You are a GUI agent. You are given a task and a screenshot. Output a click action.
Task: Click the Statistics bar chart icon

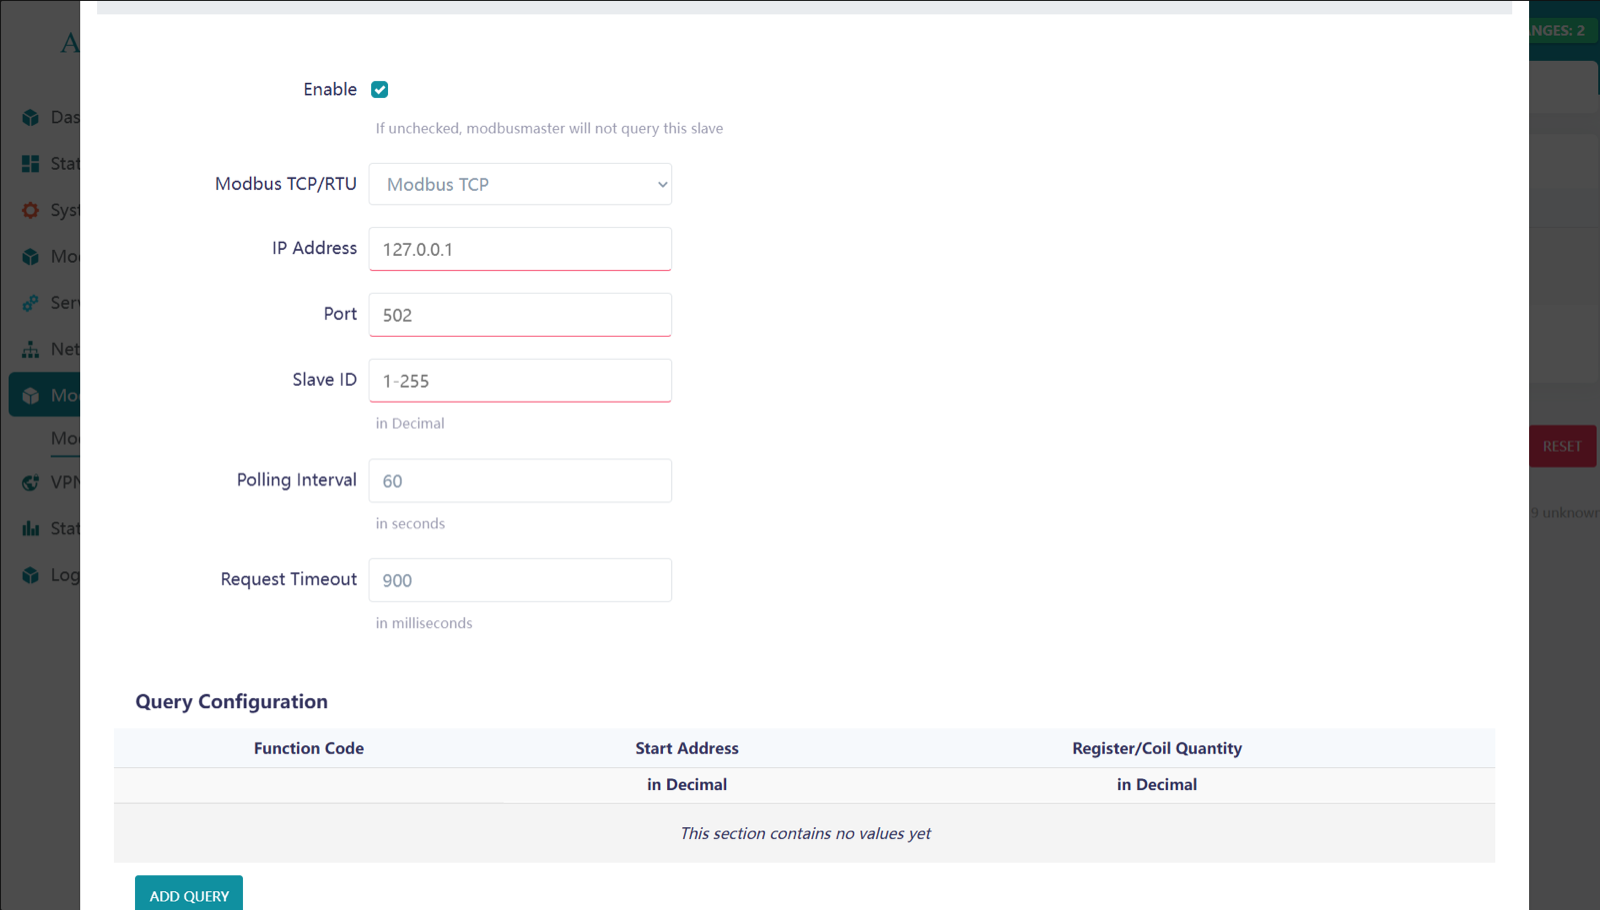tap(31, 528)
